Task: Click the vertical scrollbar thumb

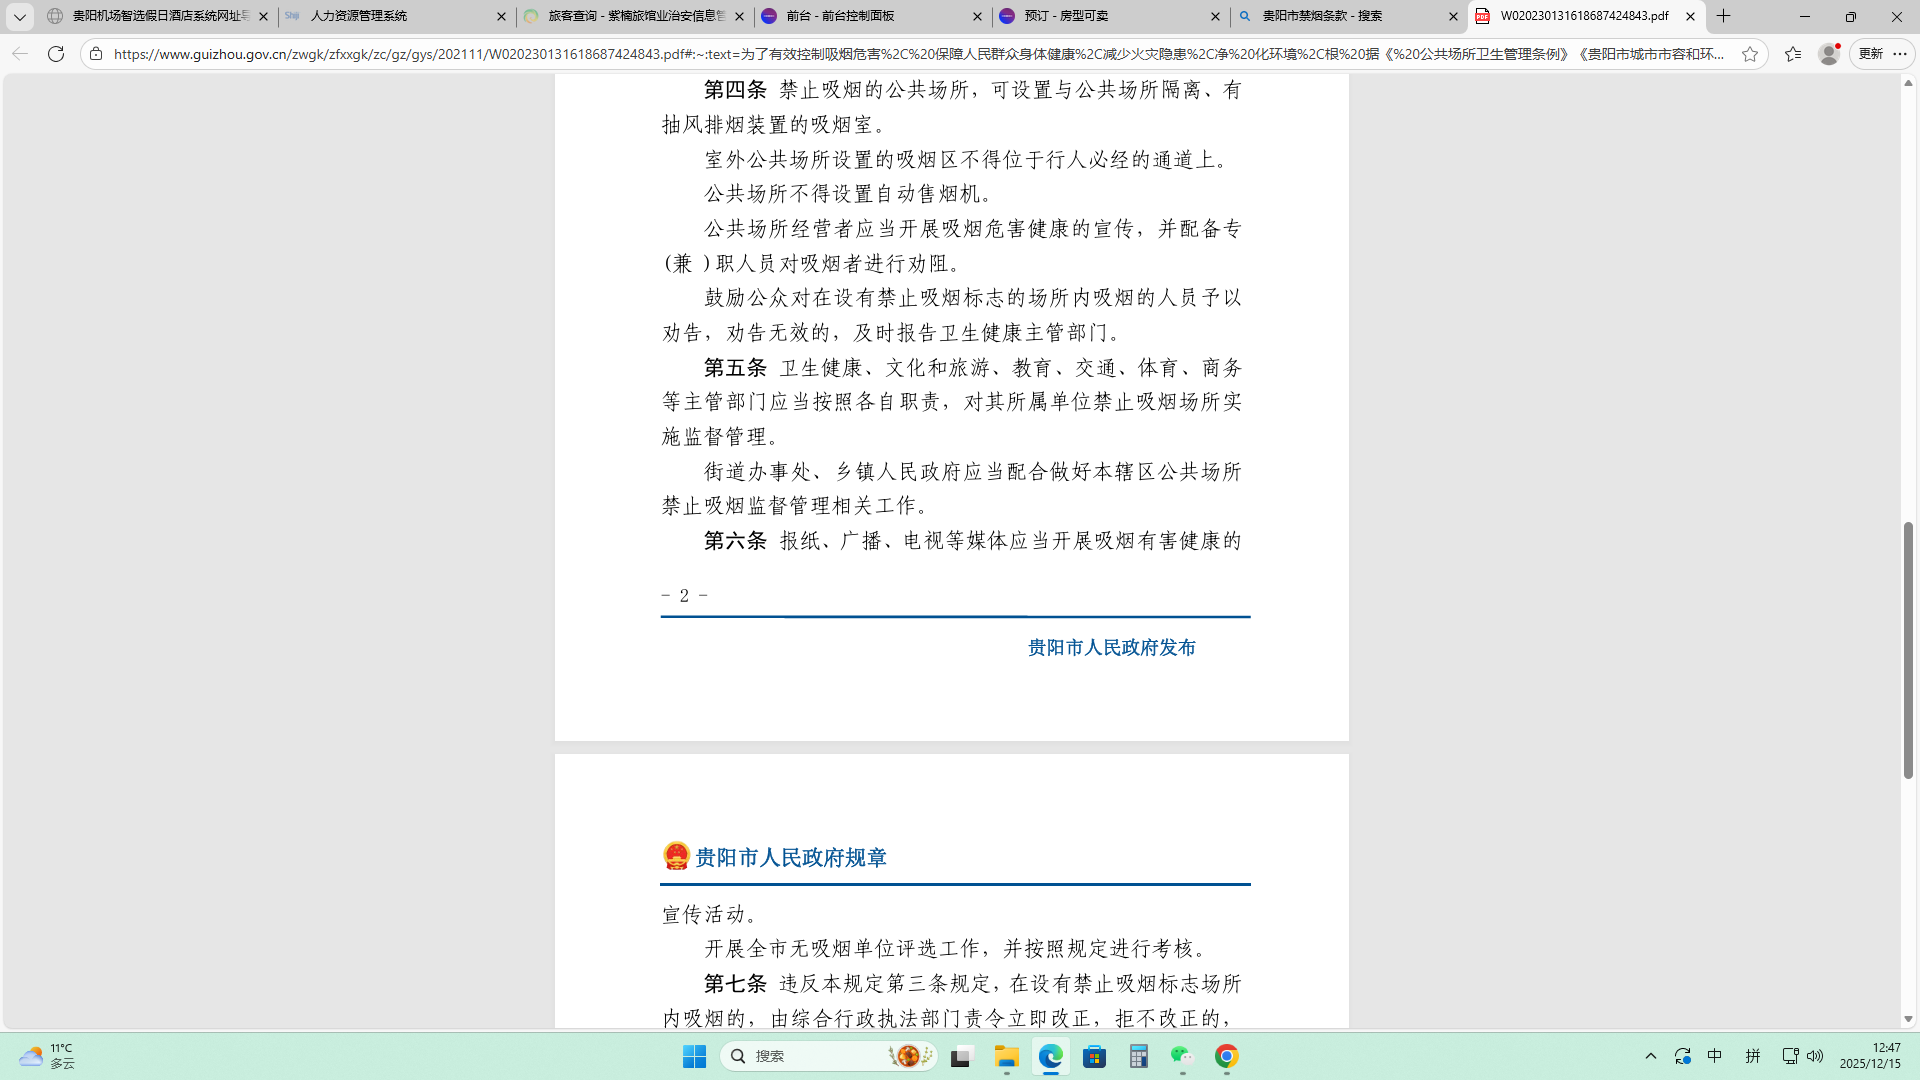Action: pos(1908,650)
